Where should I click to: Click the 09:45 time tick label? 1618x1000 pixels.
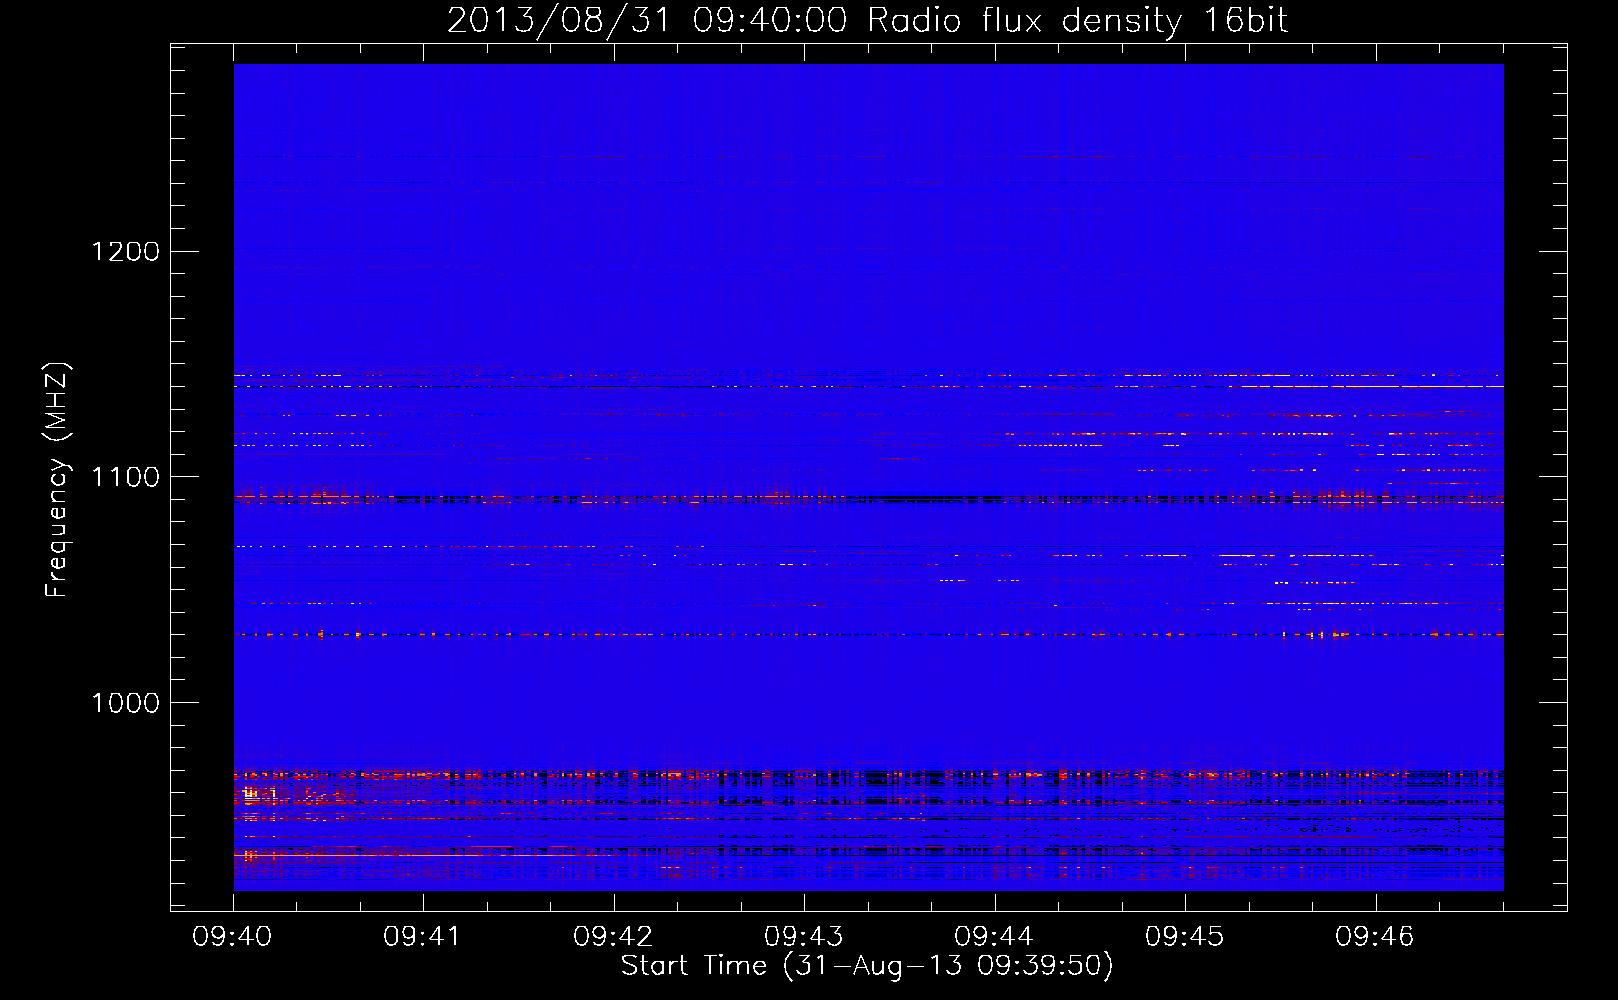coord(1185,937)
